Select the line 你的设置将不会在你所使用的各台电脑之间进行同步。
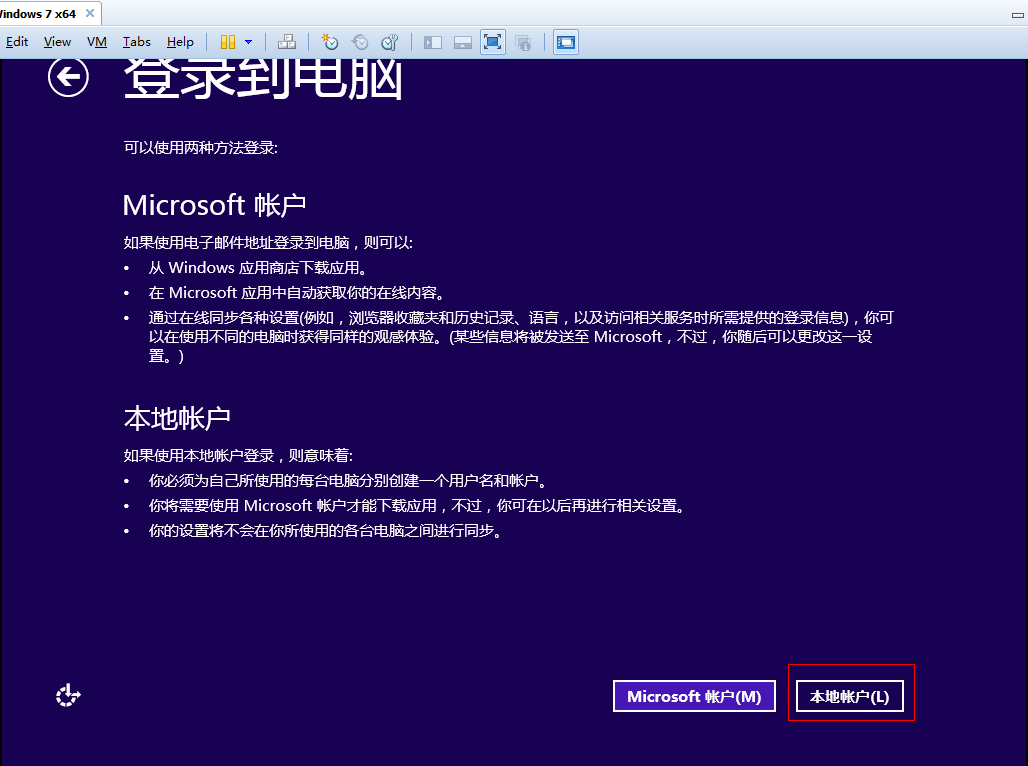This screenshot has height=766, width=1028. point(326,531)
